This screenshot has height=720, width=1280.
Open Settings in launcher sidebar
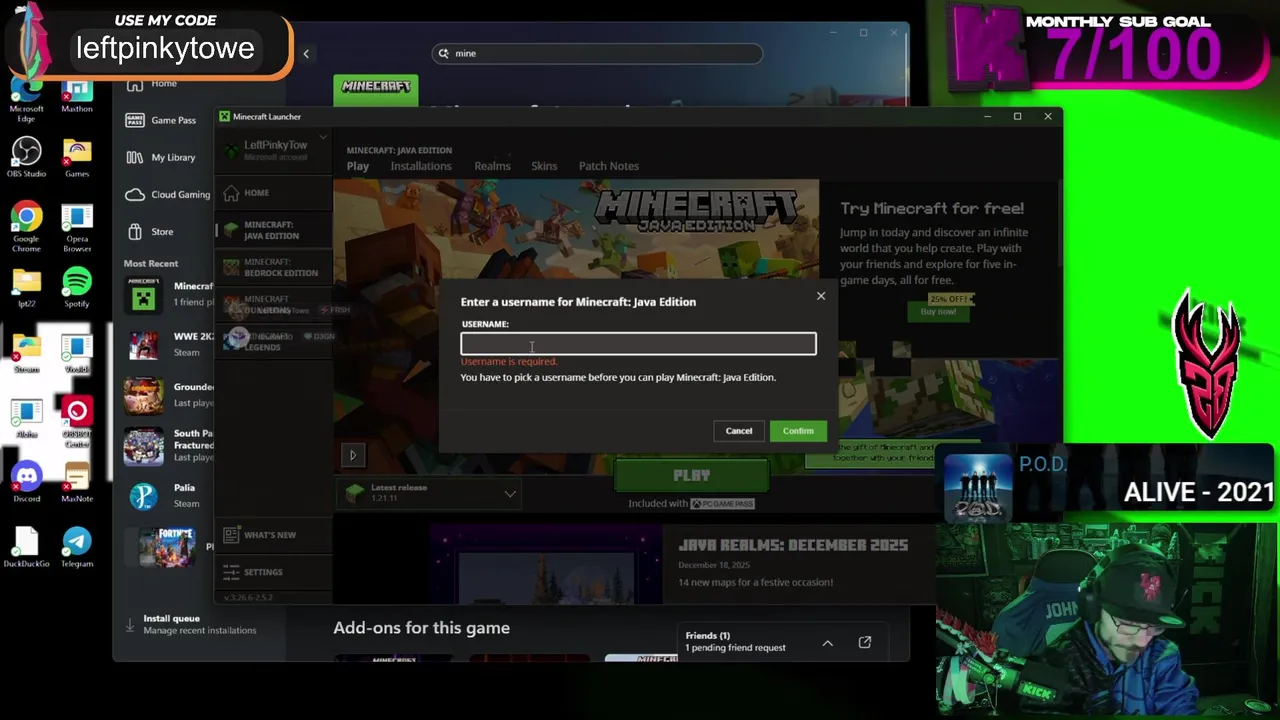click(x=272, y=572)
